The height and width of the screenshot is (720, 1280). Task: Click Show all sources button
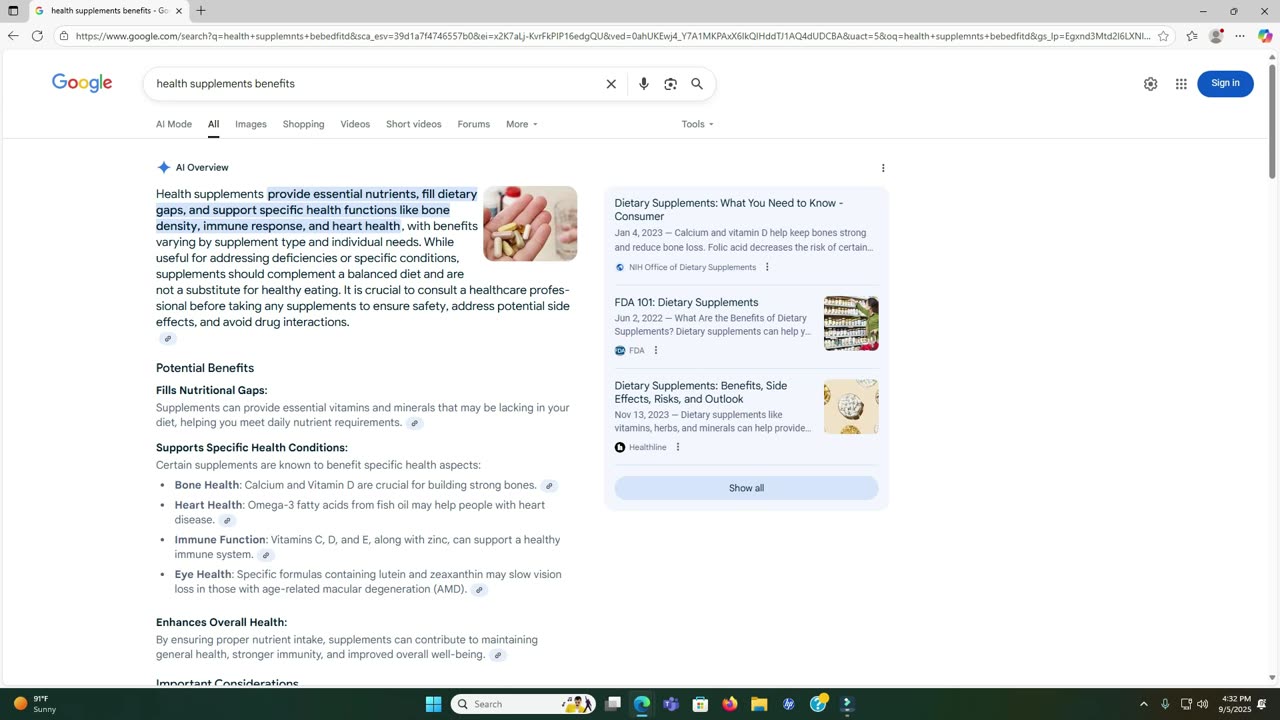[746, 488]
